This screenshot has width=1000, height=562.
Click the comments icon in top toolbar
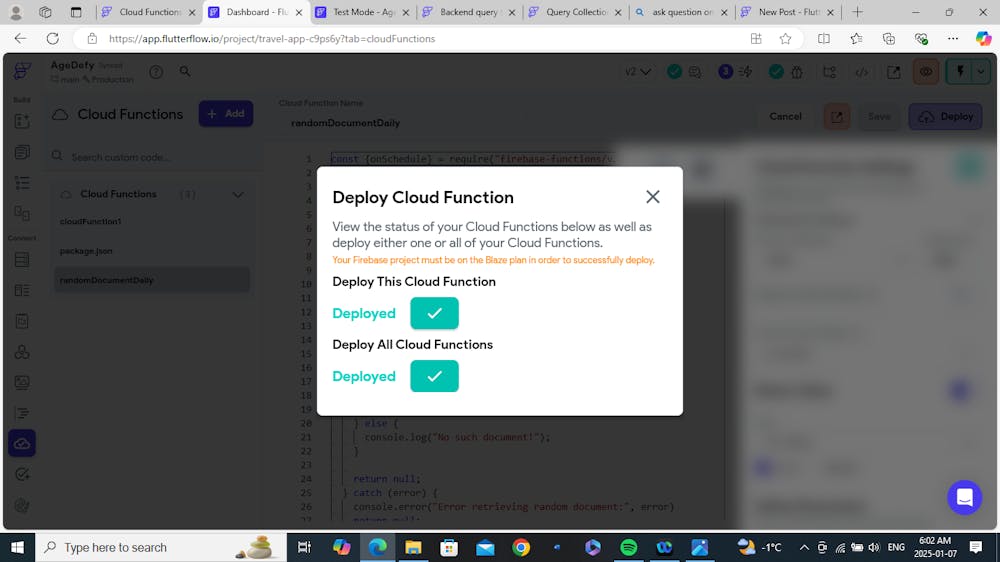[x=695, y=72]
